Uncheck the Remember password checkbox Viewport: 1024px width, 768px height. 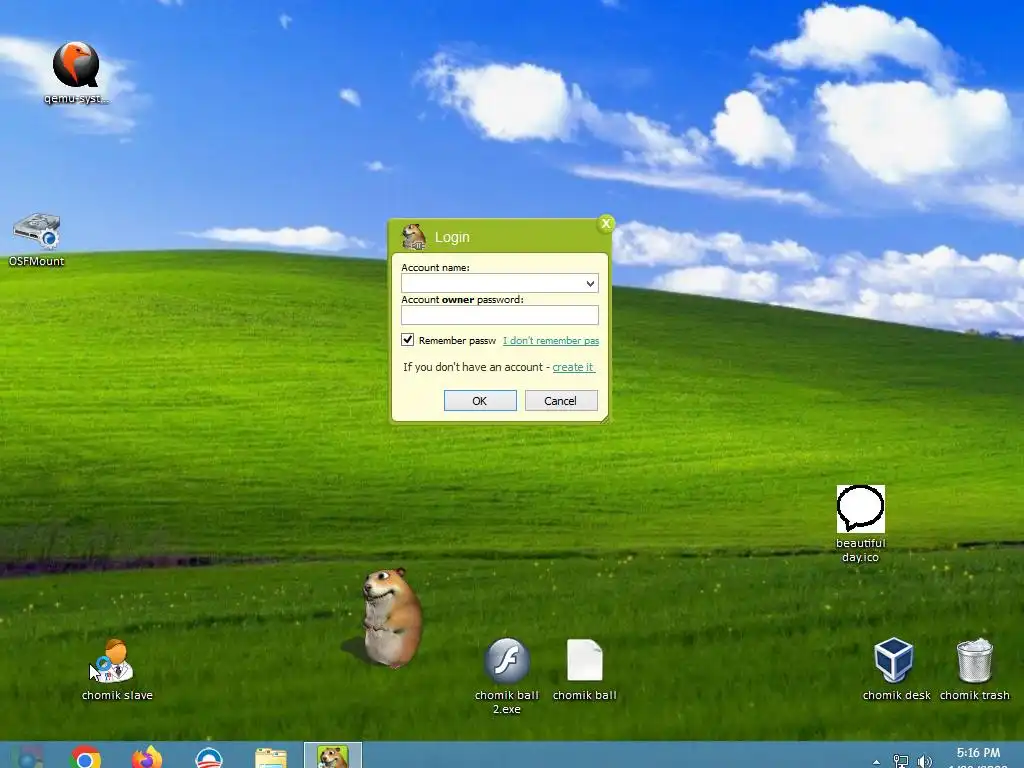click(408, 340)
